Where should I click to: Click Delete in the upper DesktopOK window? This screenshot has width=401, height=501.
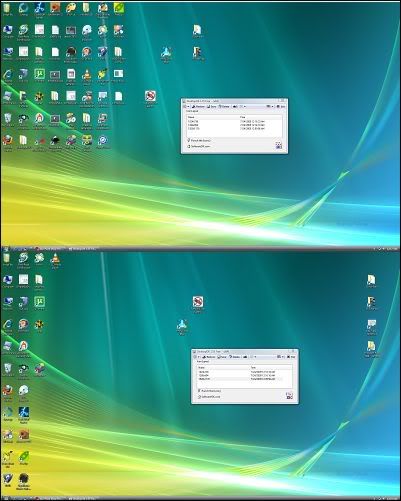point(224,106)
